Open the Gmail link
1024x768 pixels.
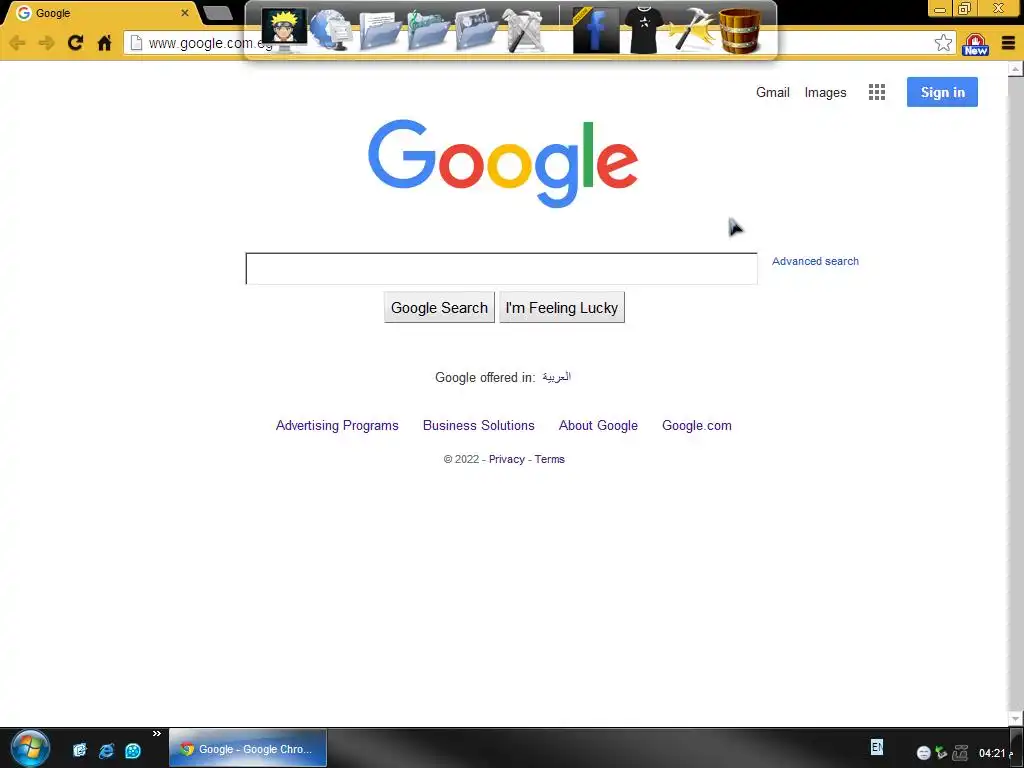coord(773,92)
